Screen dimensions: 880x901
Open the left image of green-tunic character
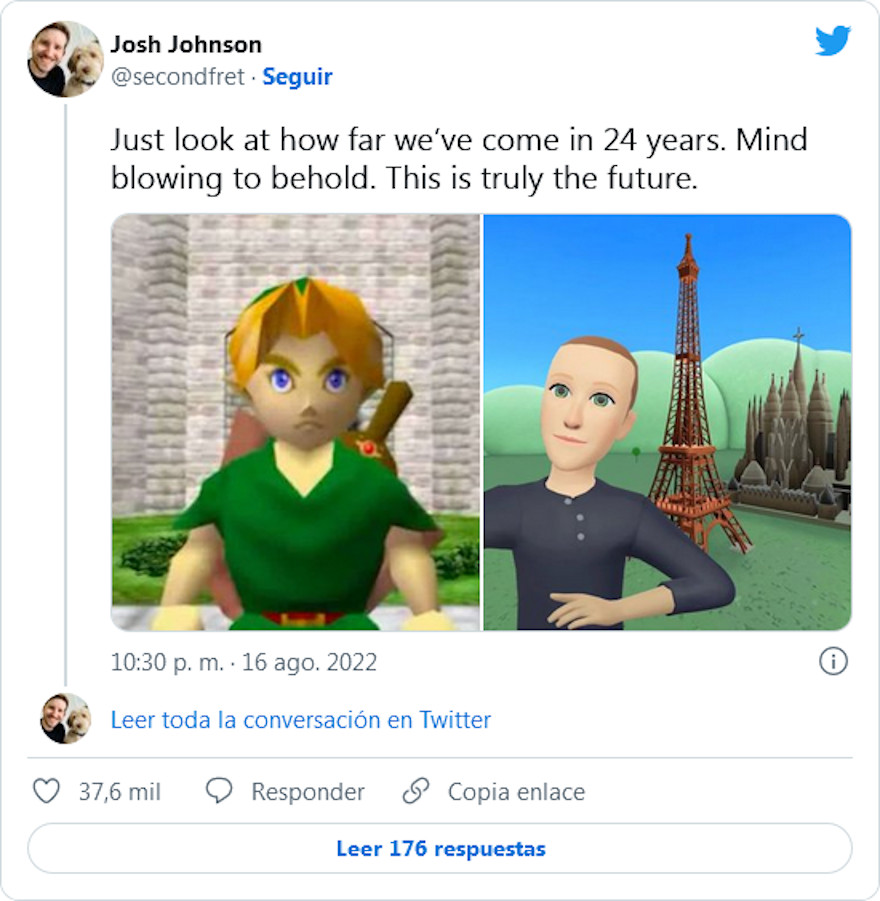(295, 422)
